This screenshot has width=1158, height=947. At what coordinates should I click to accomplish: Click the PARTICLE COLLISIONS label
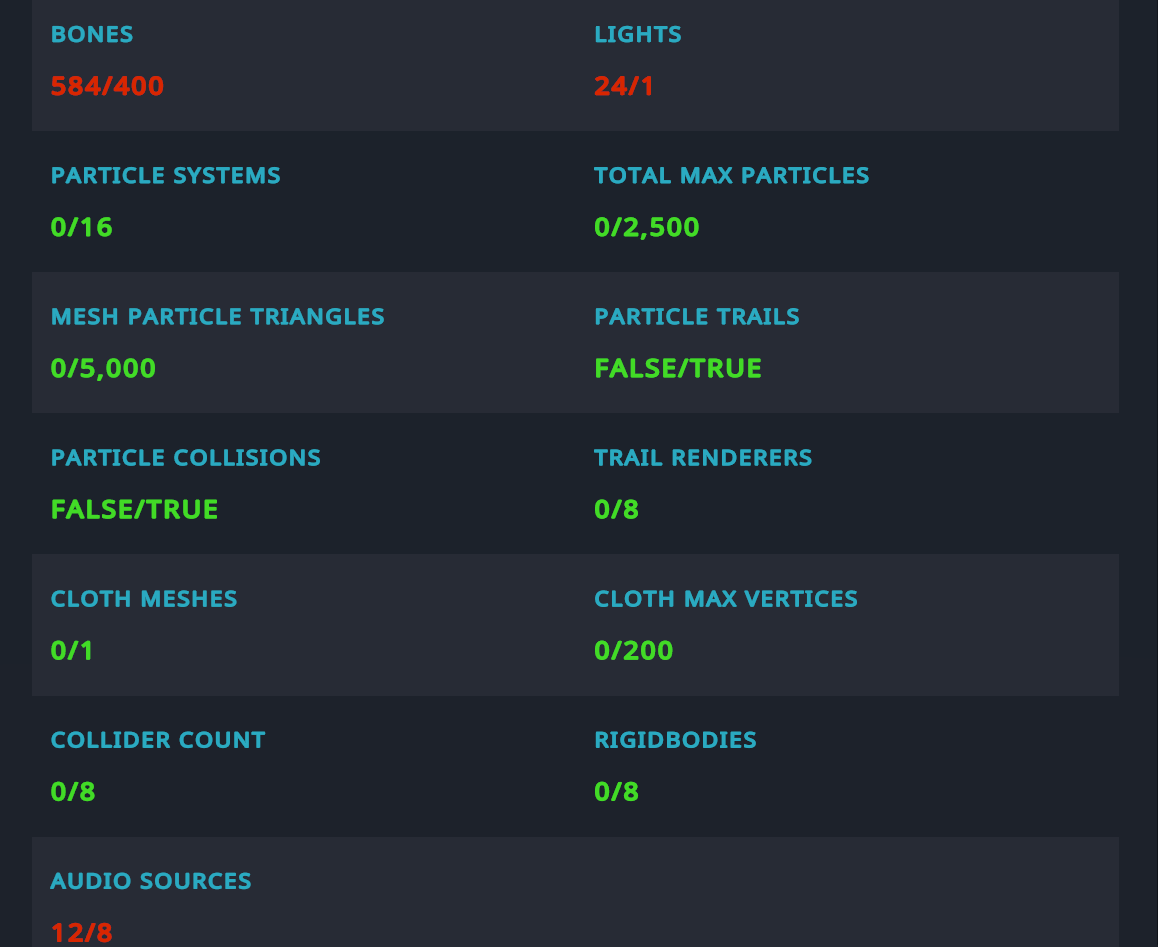(x=185, y=457)
